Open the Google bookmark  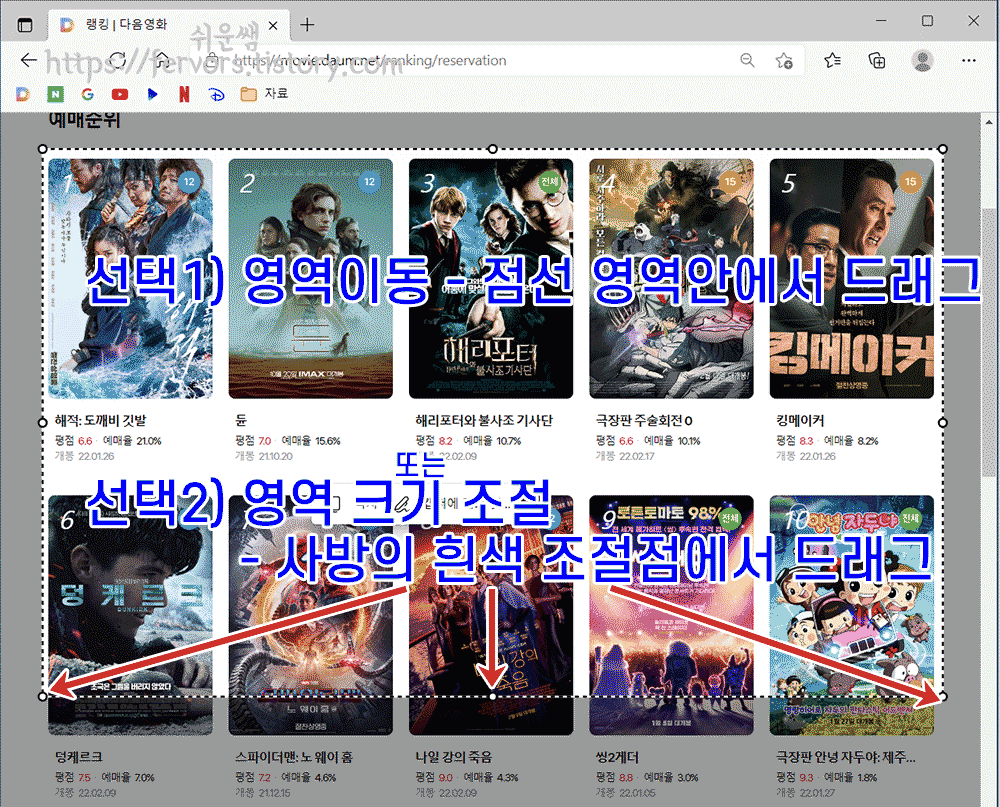coord(88,94)
